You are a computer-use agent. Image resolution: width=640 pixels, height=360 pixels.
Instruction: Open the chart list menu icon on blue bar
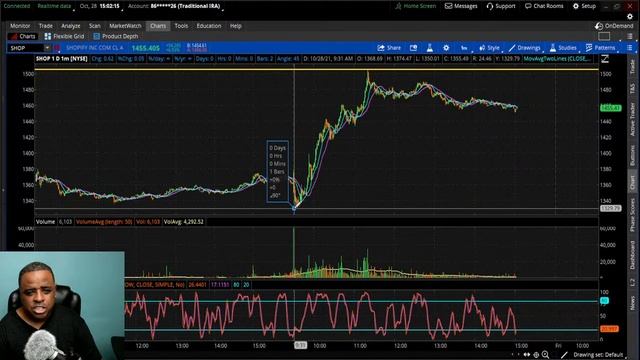click(629, 48)
